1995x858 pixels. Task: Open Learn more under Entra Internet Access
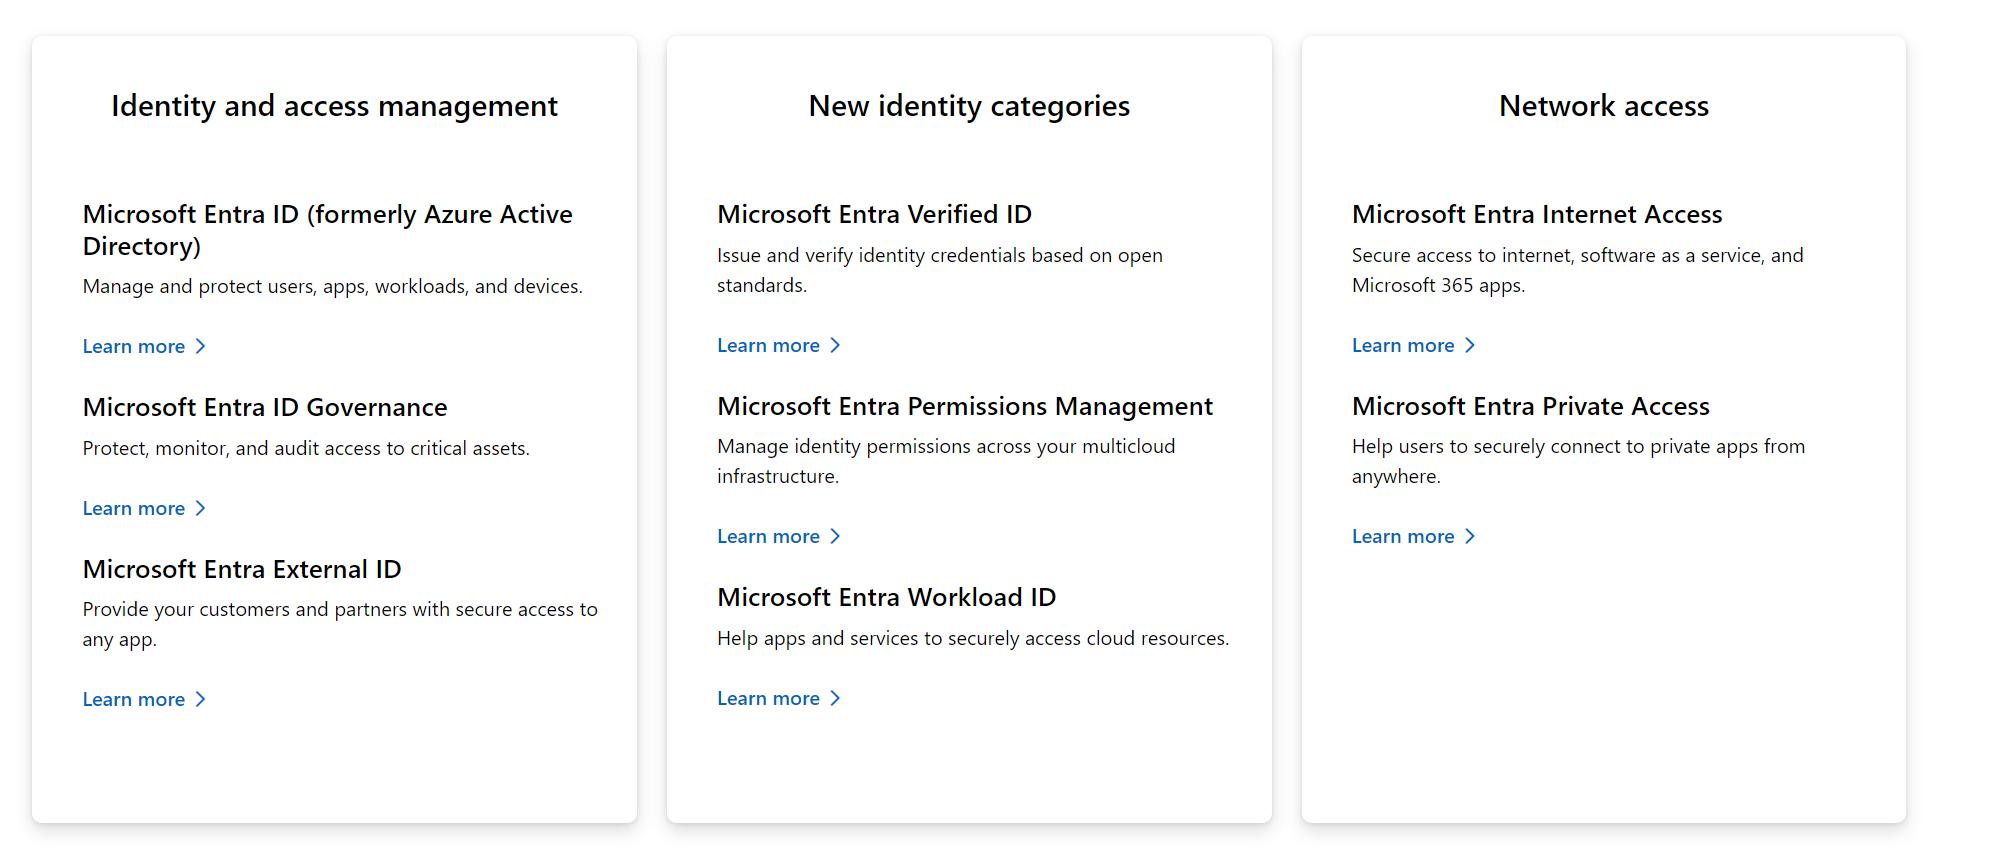point(1413,345)
